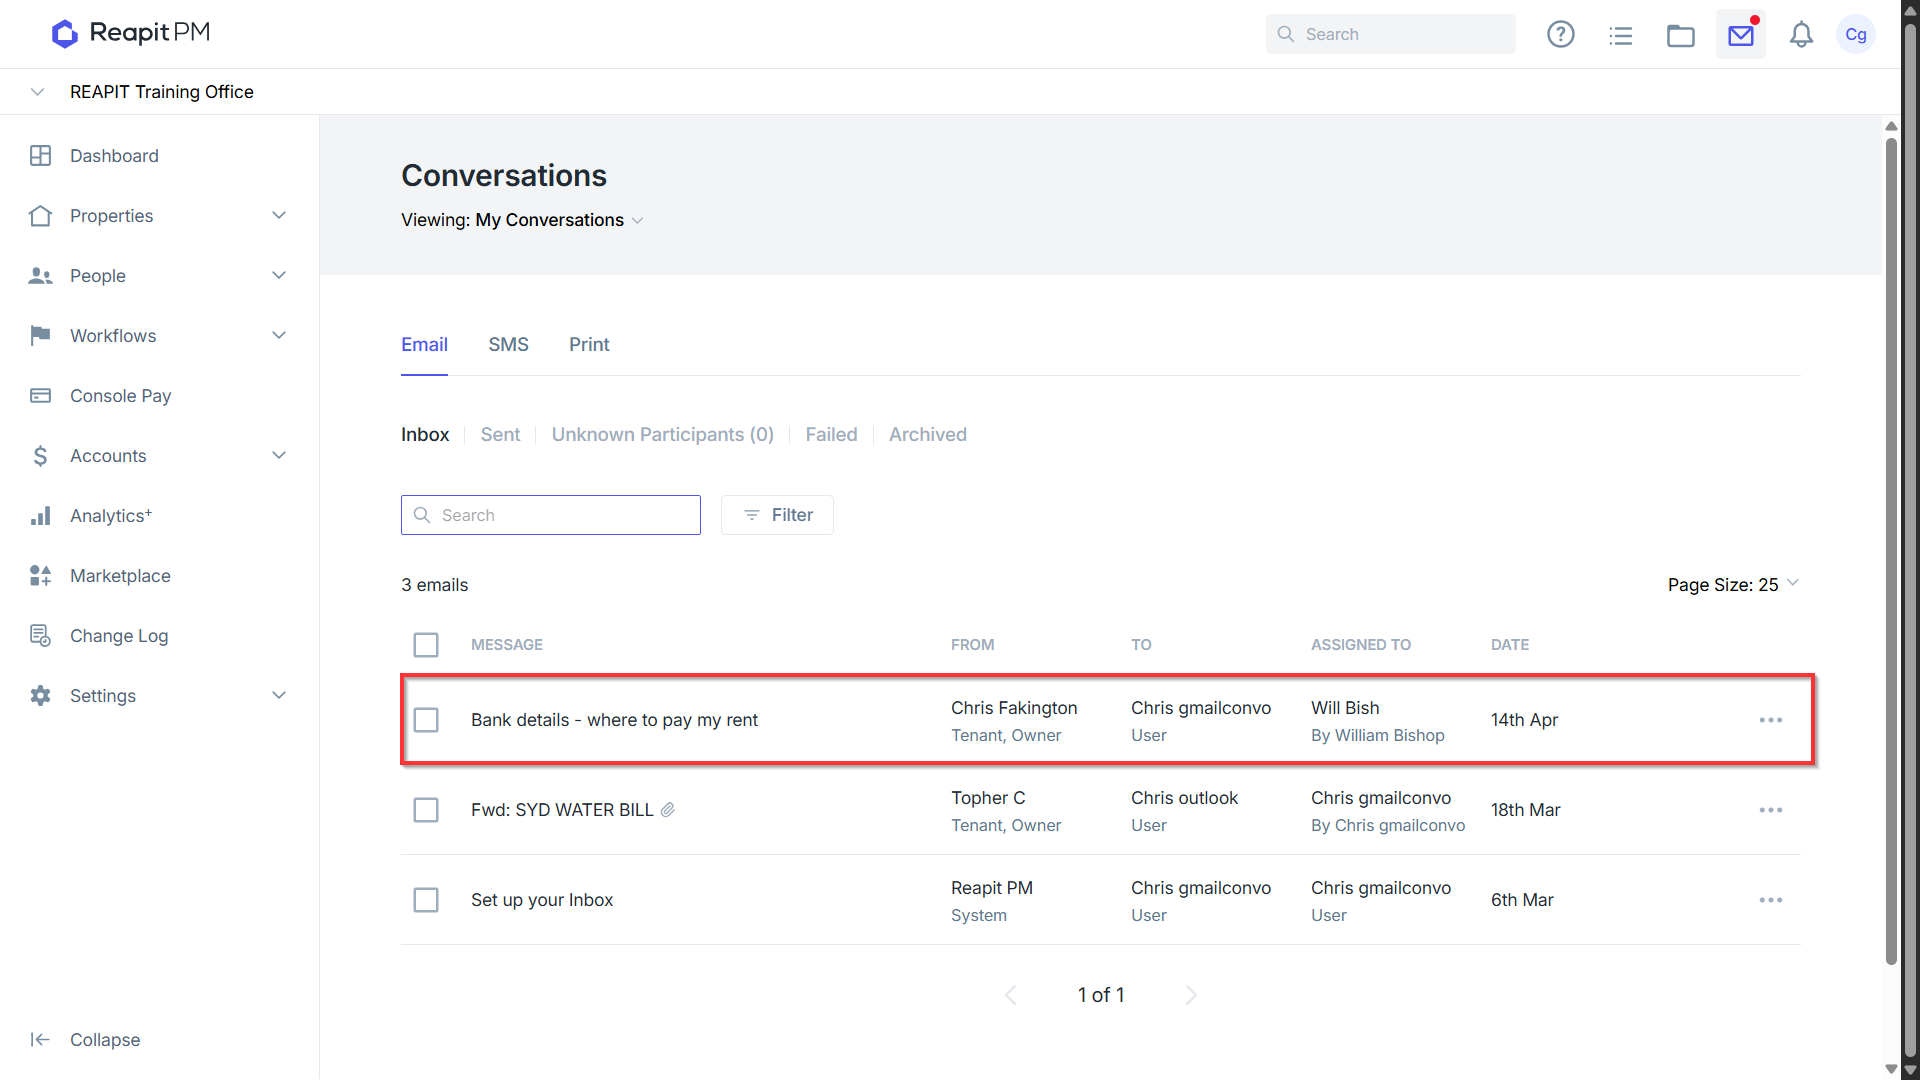Open more options for Set up your Inbox
1920x1080 pixels.
pos(1771,900)
